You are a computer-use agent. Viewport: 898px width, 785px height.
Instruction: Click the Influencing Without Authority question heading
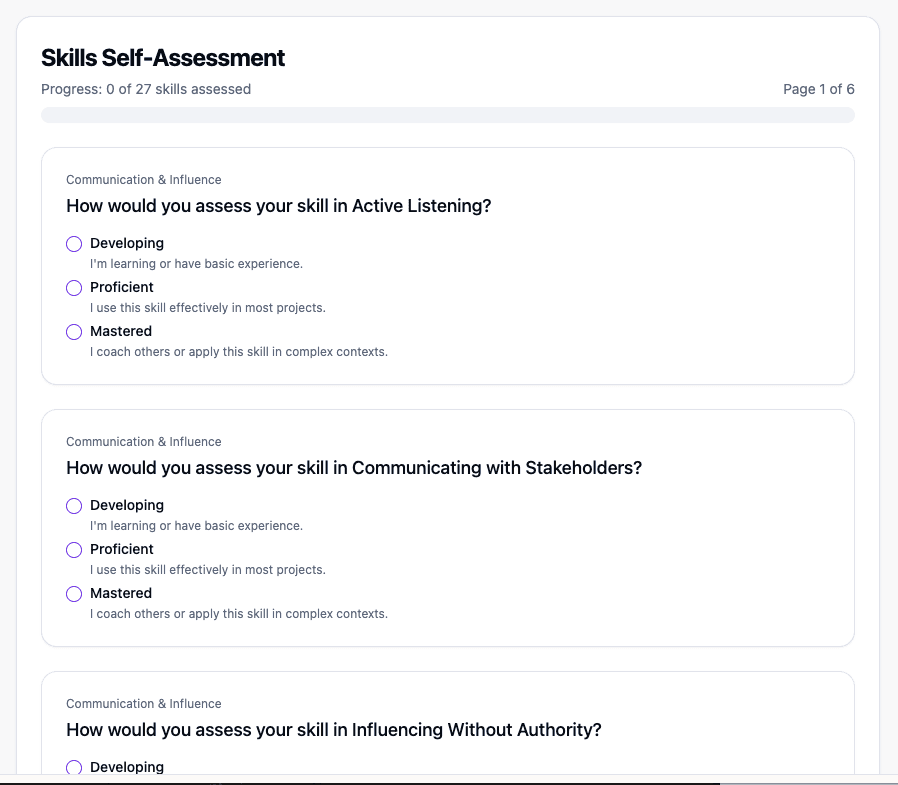334,730
